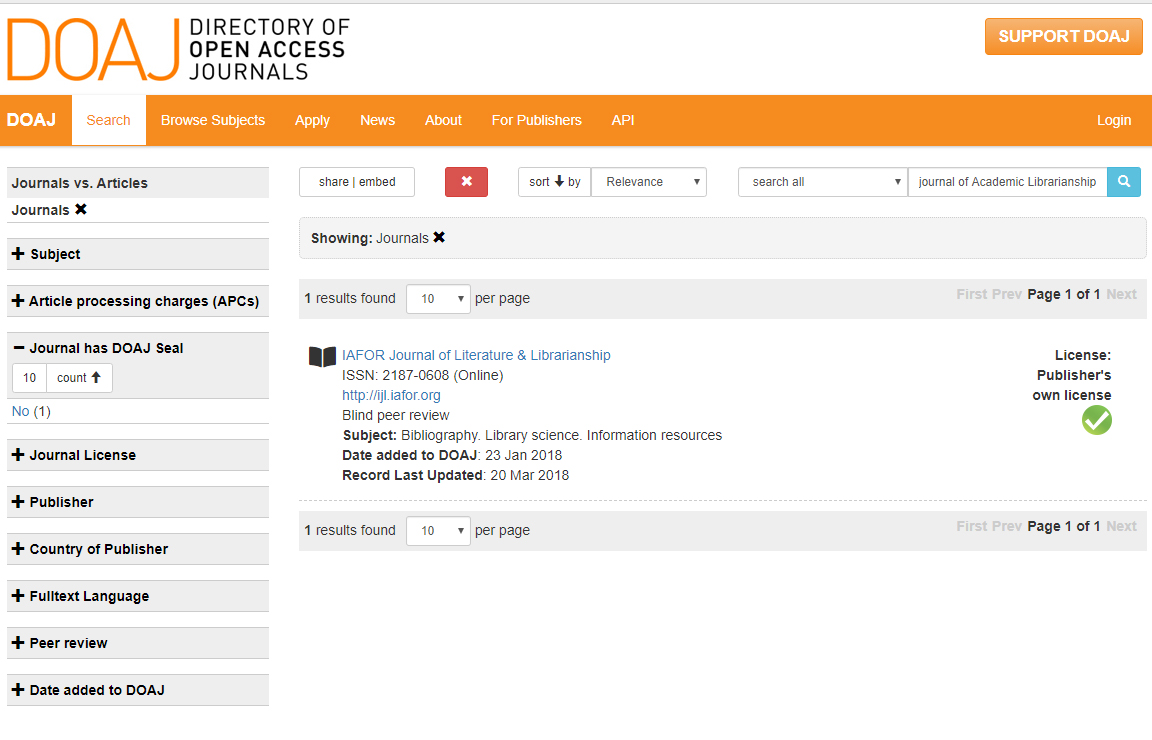Viewport: 1152px width, 740px height.
Task: Open the http://ijl.iafor.org link
Action: pyautogui.click(x=391, y=395)
